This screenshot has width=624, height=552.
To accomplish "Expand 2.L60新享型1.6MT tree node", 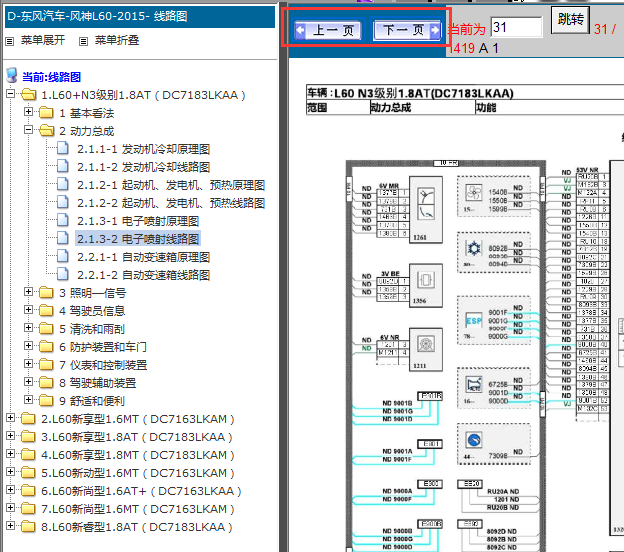I will 10,417.
